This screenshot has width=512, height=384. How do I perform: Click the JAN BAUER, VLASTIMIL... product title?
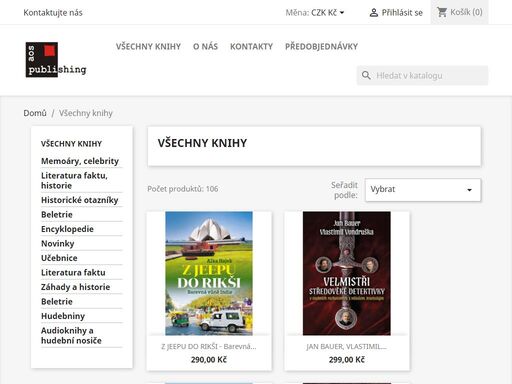point(347,347)
